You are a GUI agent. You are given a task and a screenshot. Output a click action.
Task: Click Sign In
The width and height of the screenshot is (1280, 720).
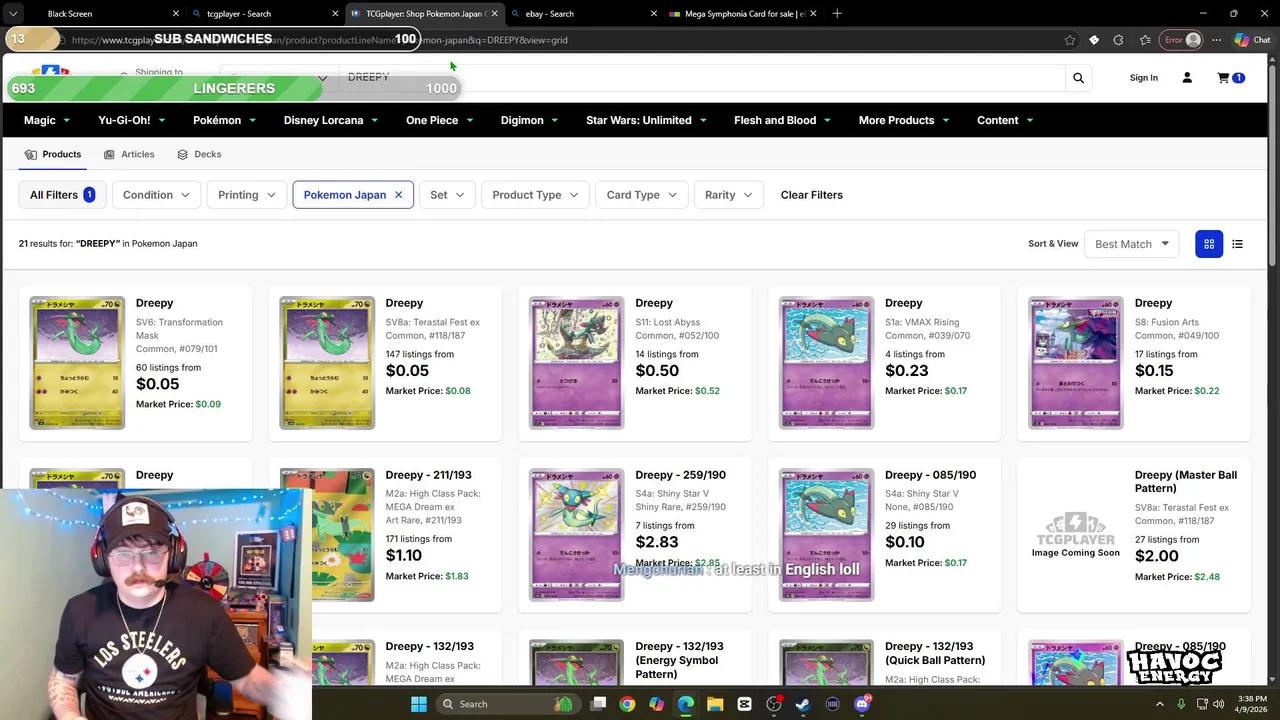click(x=1143, y=78)
